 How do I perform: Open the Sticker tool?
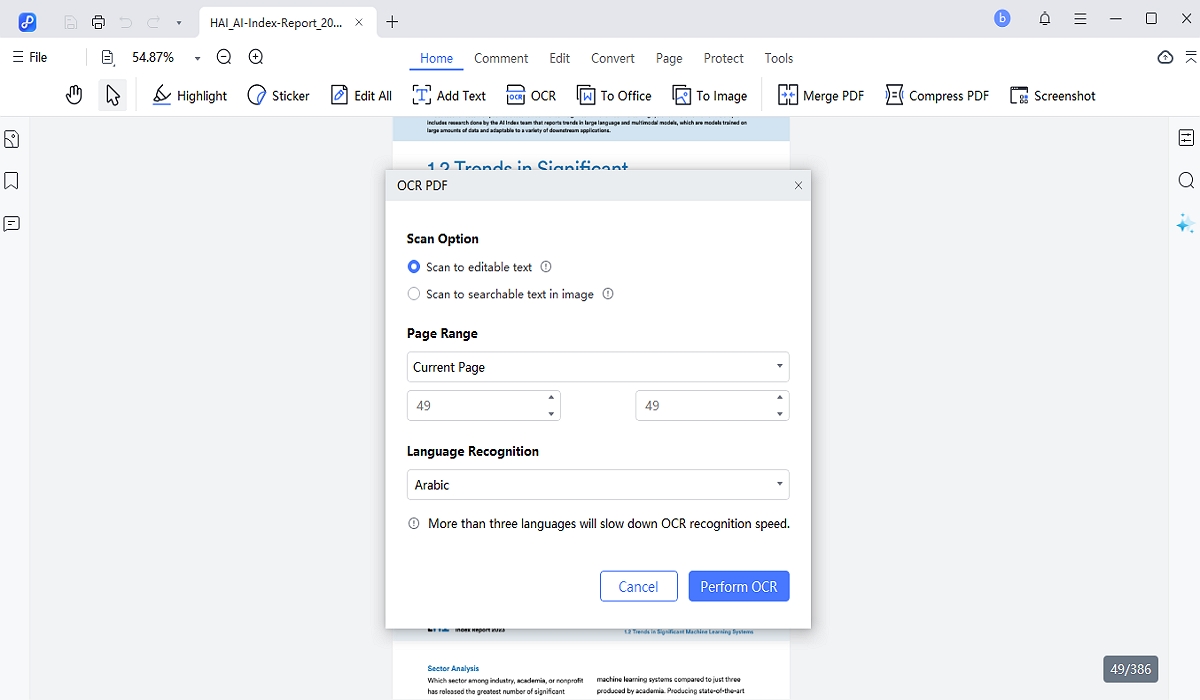[x=278, y=95]
